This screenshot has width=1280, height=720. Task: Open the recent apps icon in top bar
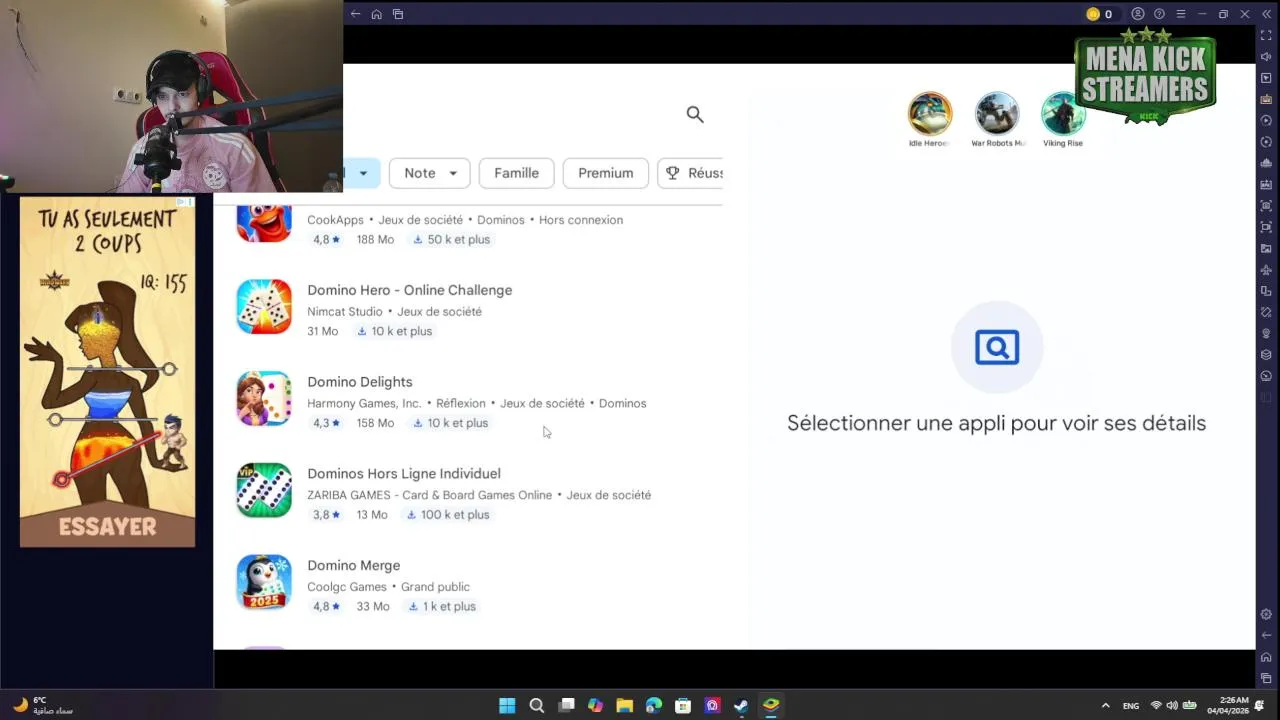tap(398, 14)
